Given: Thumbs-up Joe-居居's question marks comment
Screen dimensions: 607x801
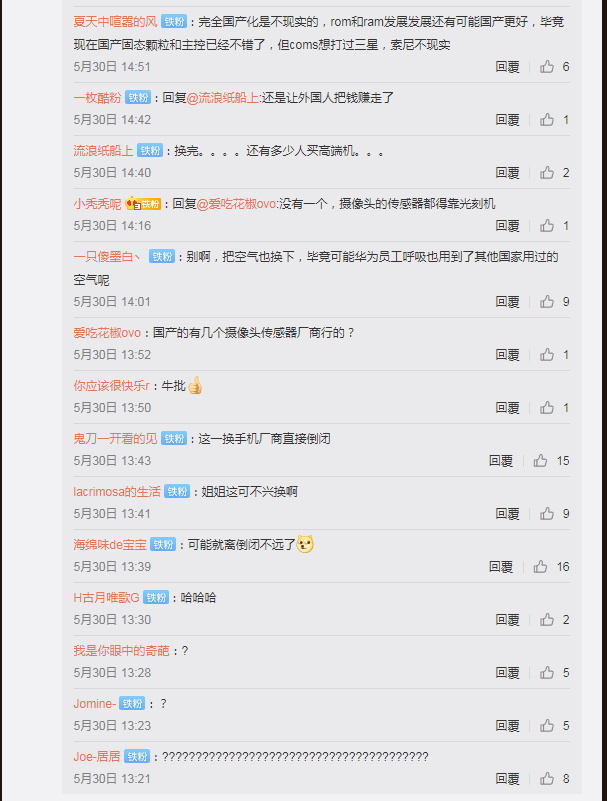Looking at the screenshot, I should pyautogui.click(x=547, y=779).
